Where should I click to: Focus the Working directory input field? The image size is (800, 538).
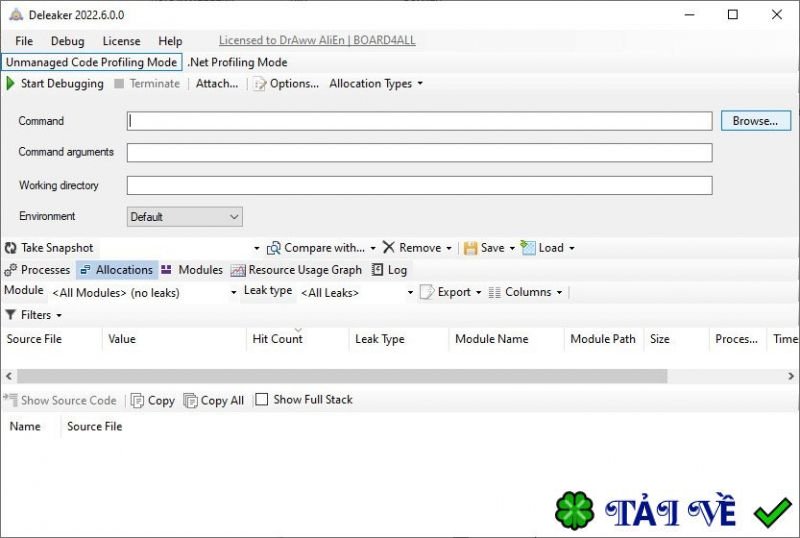419,185
